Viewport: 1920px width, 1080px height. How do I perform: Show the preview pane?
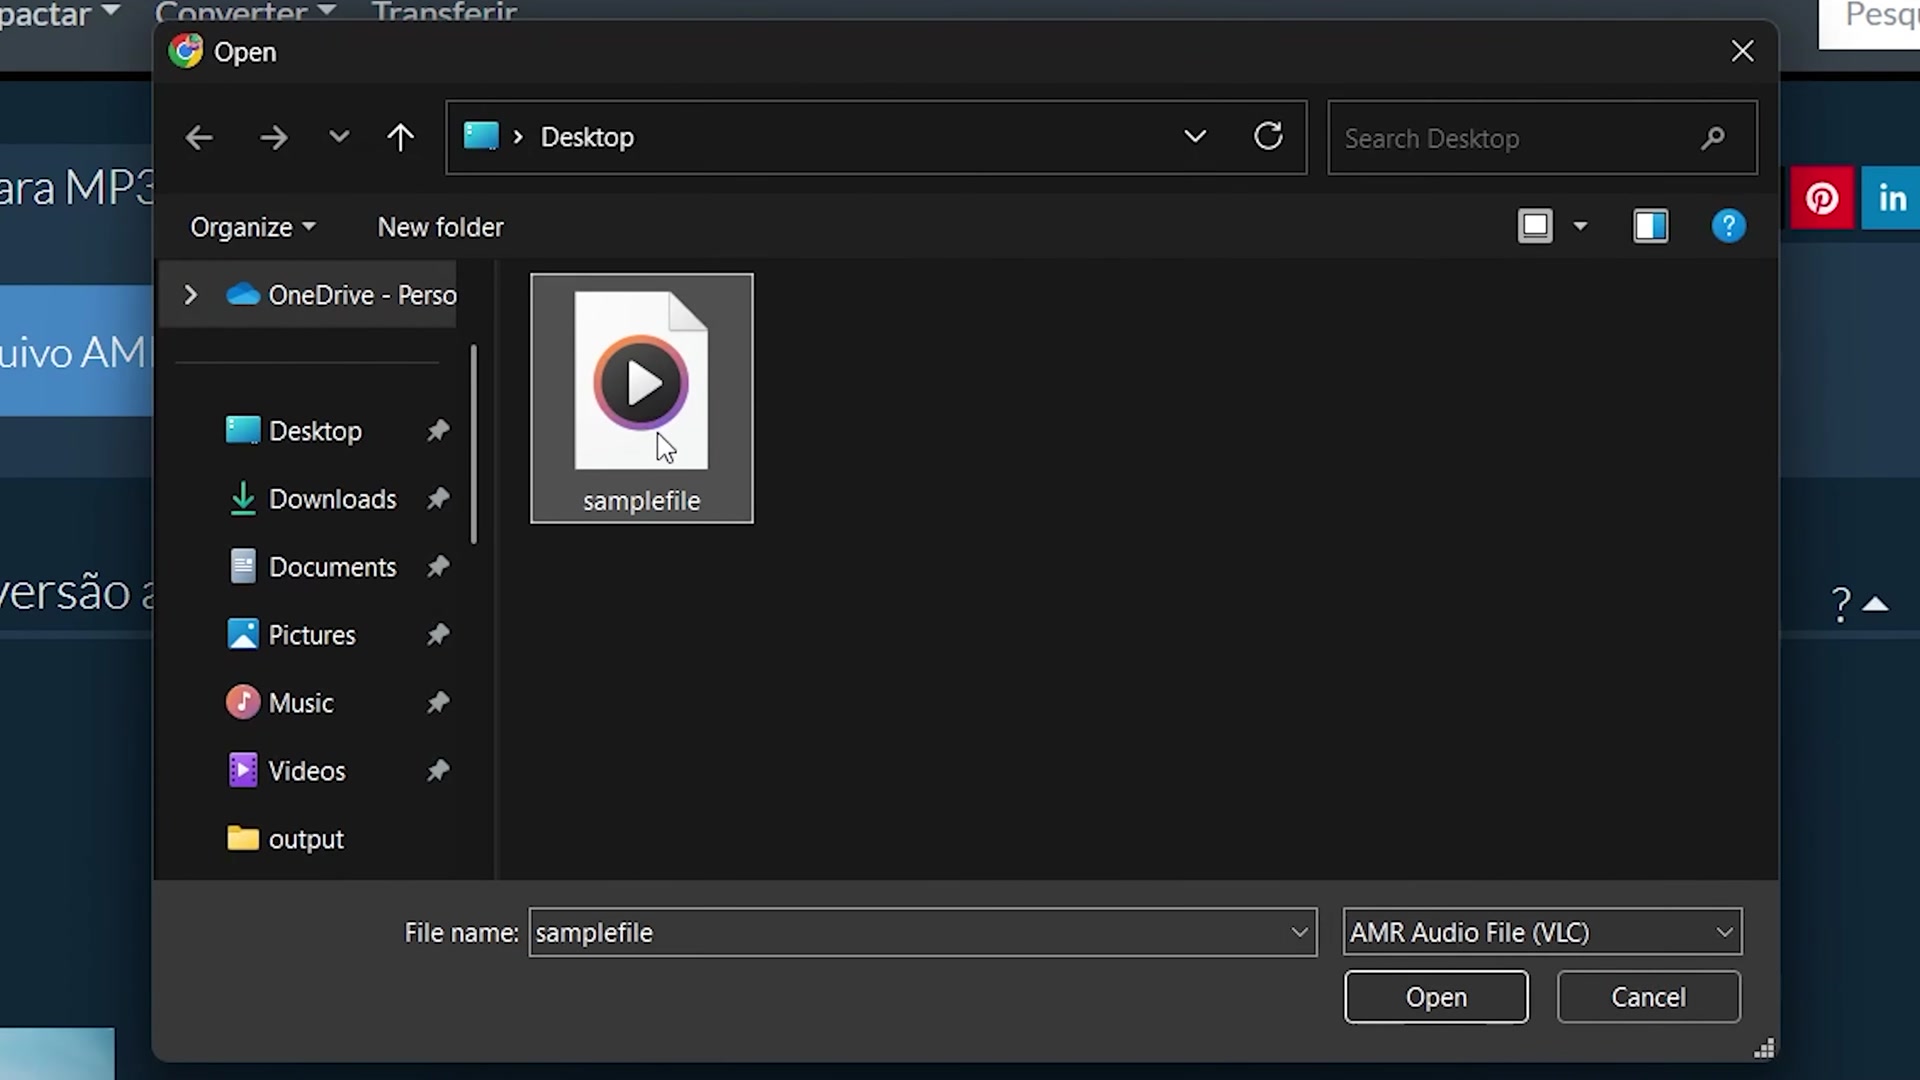tap(1651, 226)
